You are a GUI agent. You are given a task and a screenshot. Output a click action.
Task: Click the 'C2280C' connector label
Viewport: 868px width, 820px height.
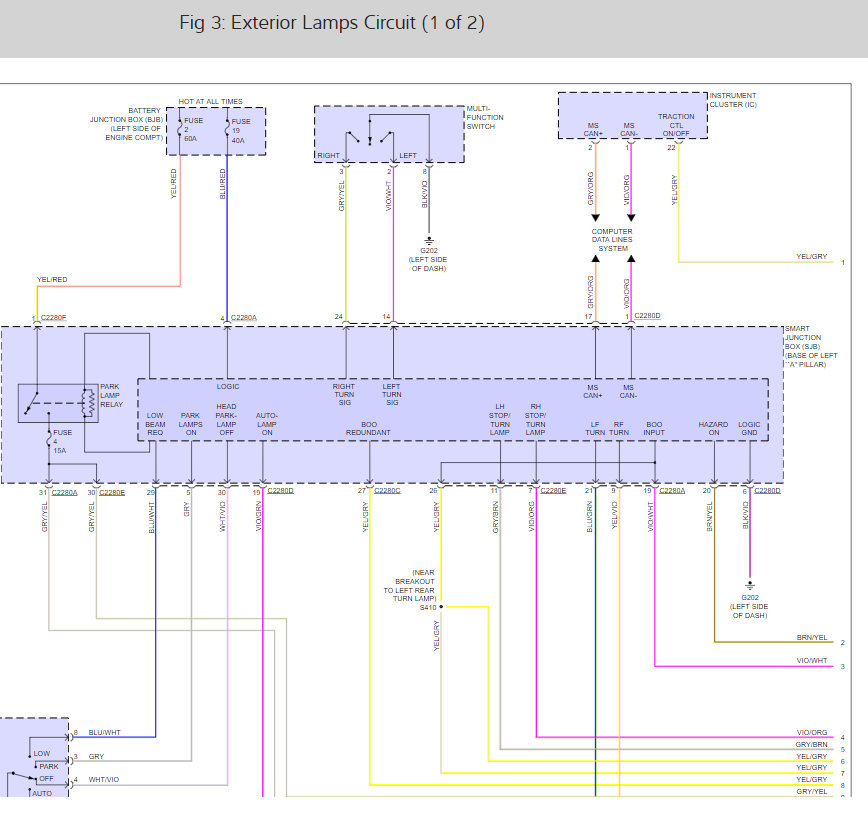pos(387,491)
